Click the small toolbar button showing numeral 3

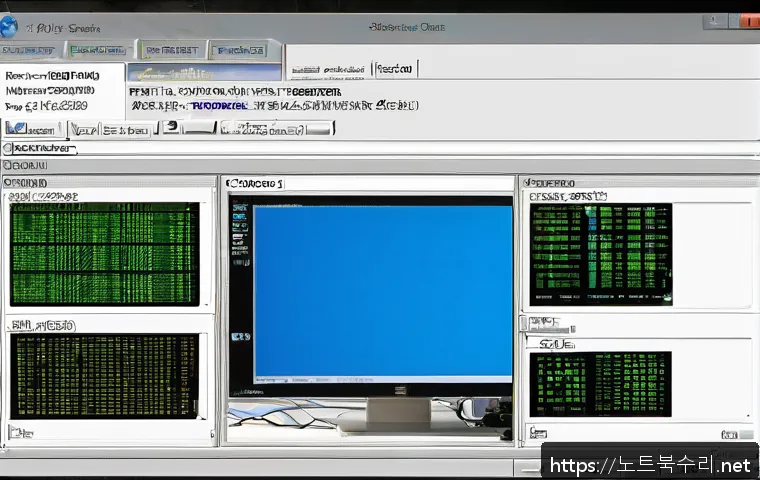pos(171,127)
